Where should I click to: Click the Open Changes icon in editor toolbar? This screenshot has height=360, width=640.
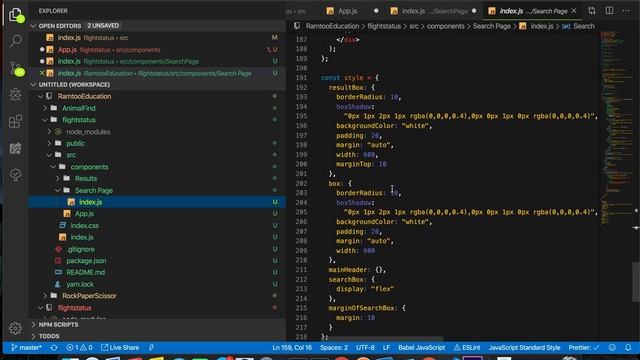tap(592, 11)
